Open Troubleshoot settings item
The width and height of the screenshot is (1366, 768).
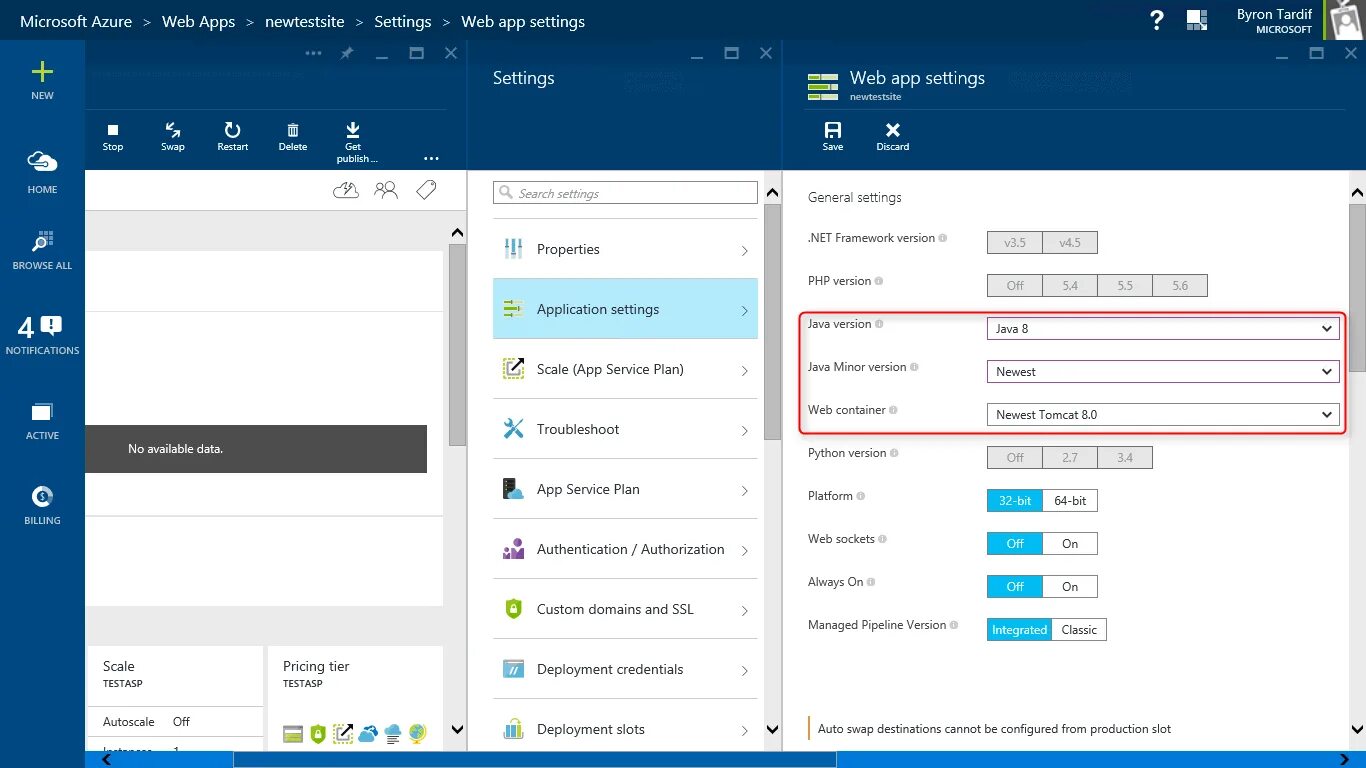pos(625,429)
